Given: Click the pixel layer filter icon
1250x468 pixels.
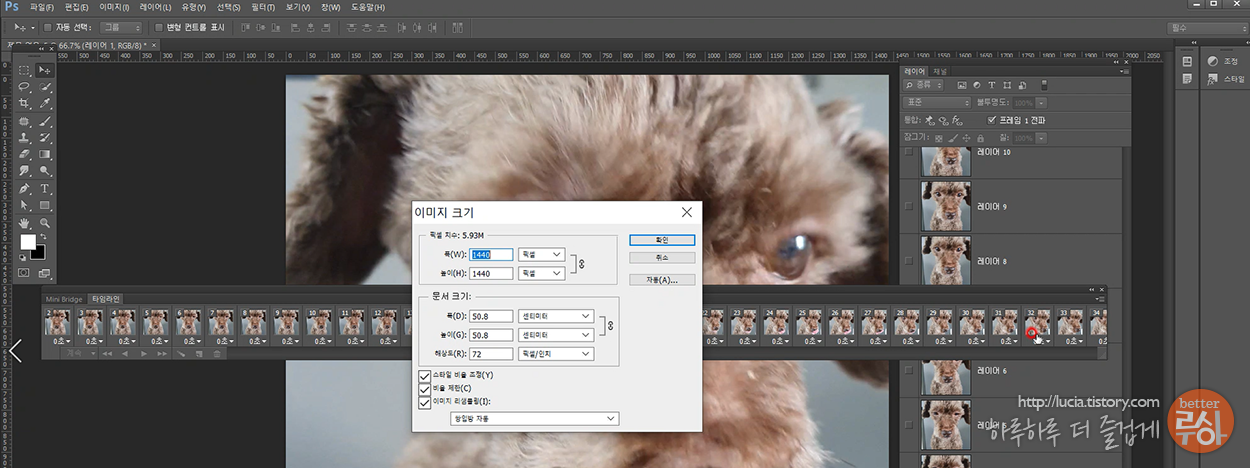Looking at the screenshot, I should click(962, 85).
